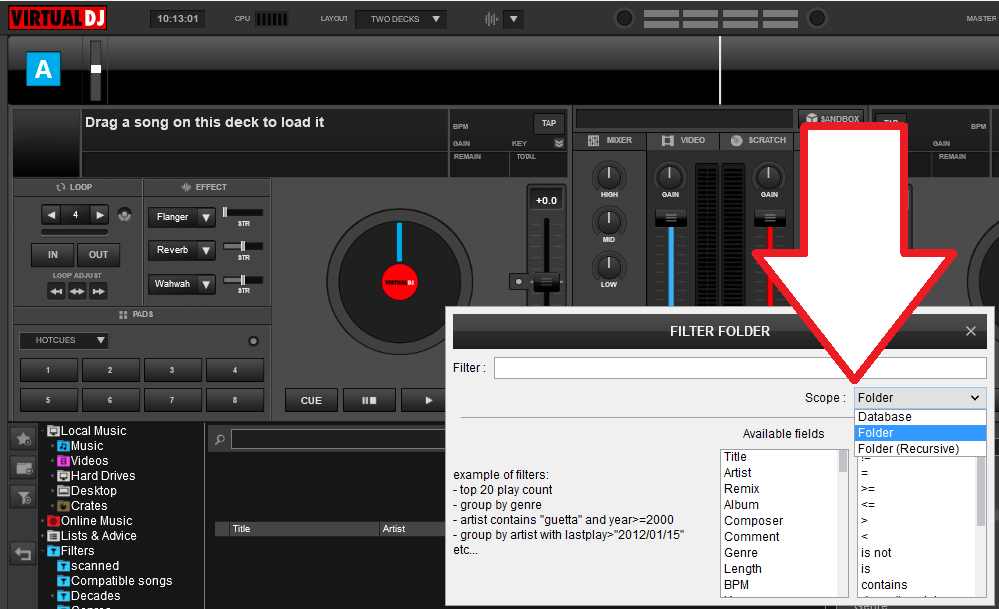Click the HIGH EQ knob
The height and width of the screenshot is (609, 999).
pos(609,176)
